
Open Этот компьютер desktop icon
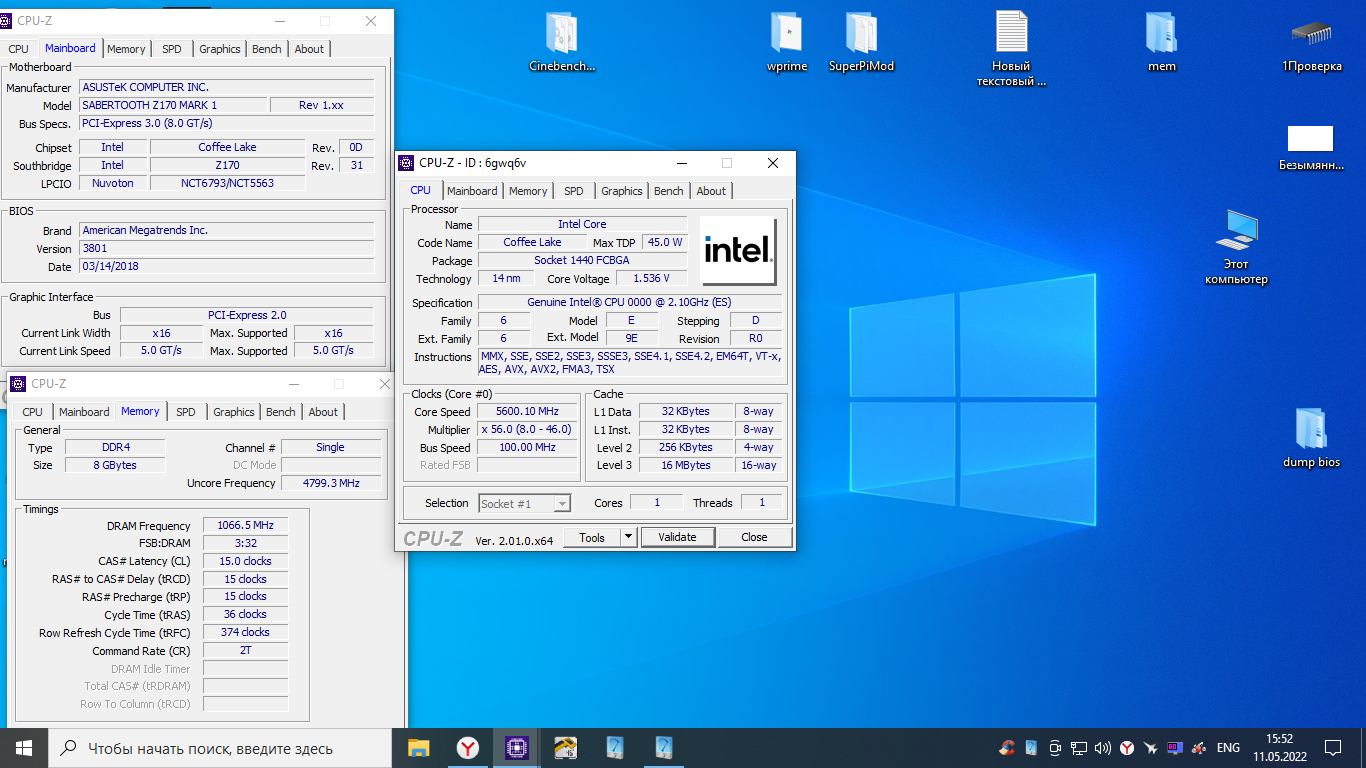click(1236, 247)
